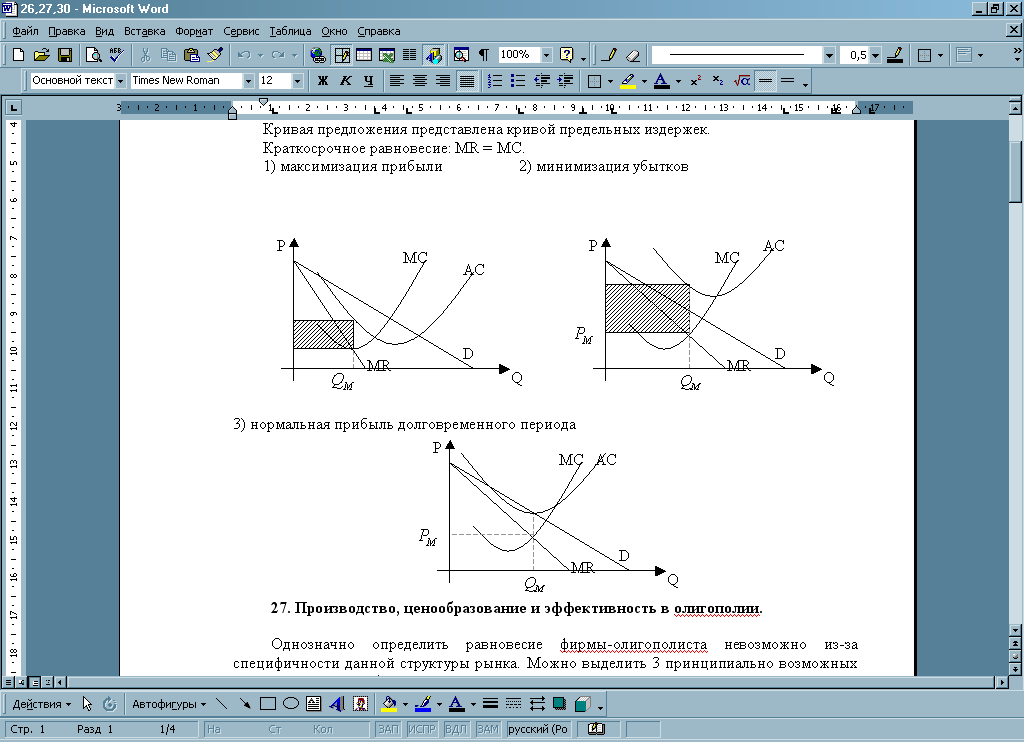This screenshot has width=1024, height=742.
Task: Click the Office Assistant help icon
Action: (567, 55)
